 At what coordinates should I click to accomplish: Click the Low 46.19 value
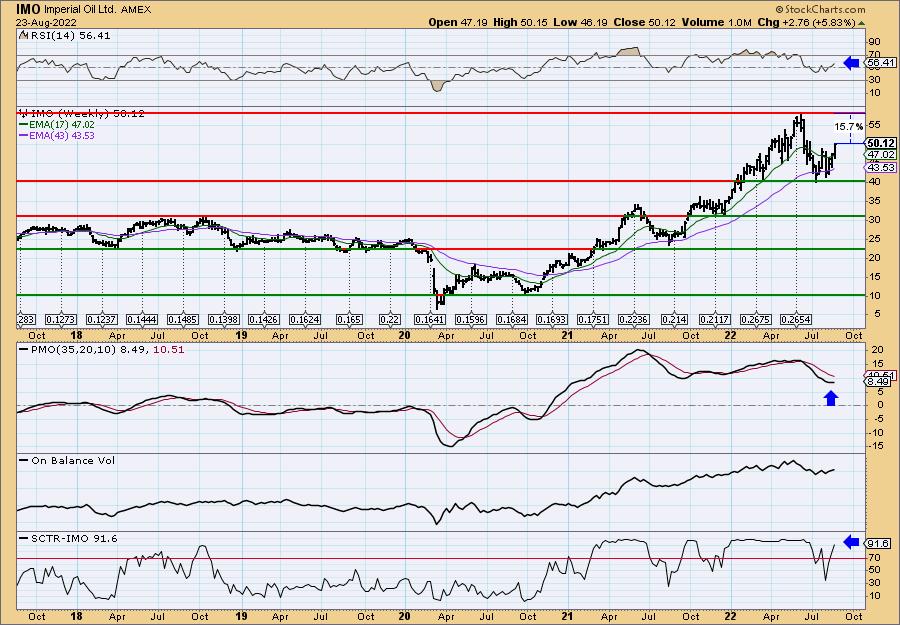[x=579, y=22]
